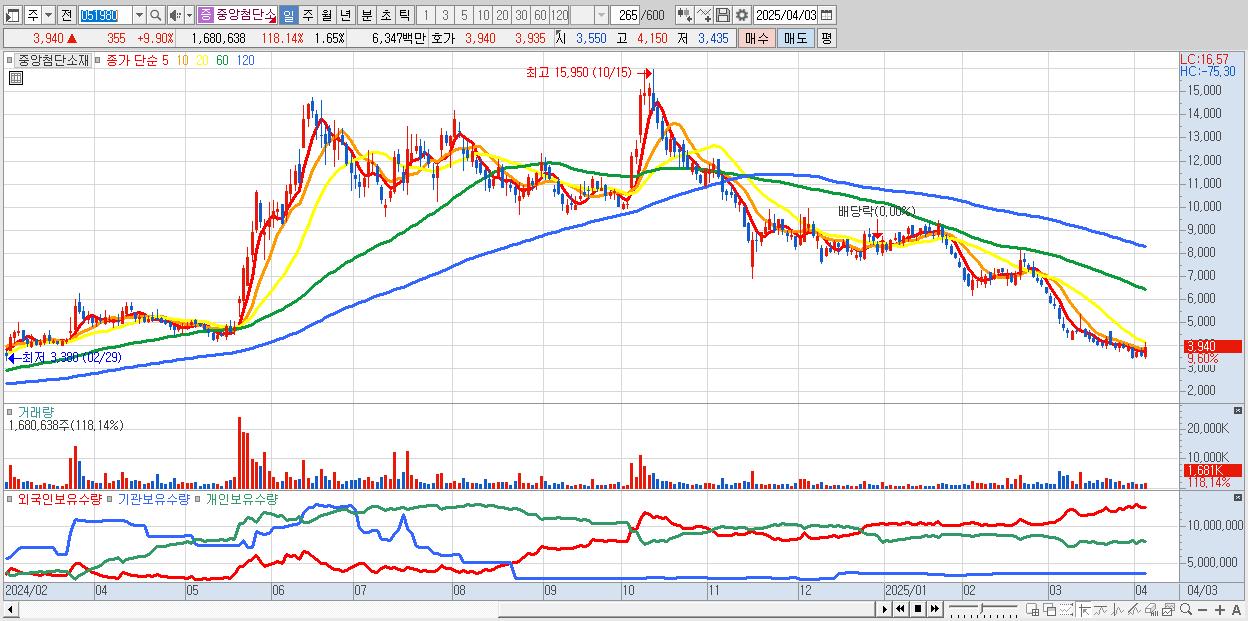
Task: Open the dropdown next to the speaker icon
Action: click(189, 15)
